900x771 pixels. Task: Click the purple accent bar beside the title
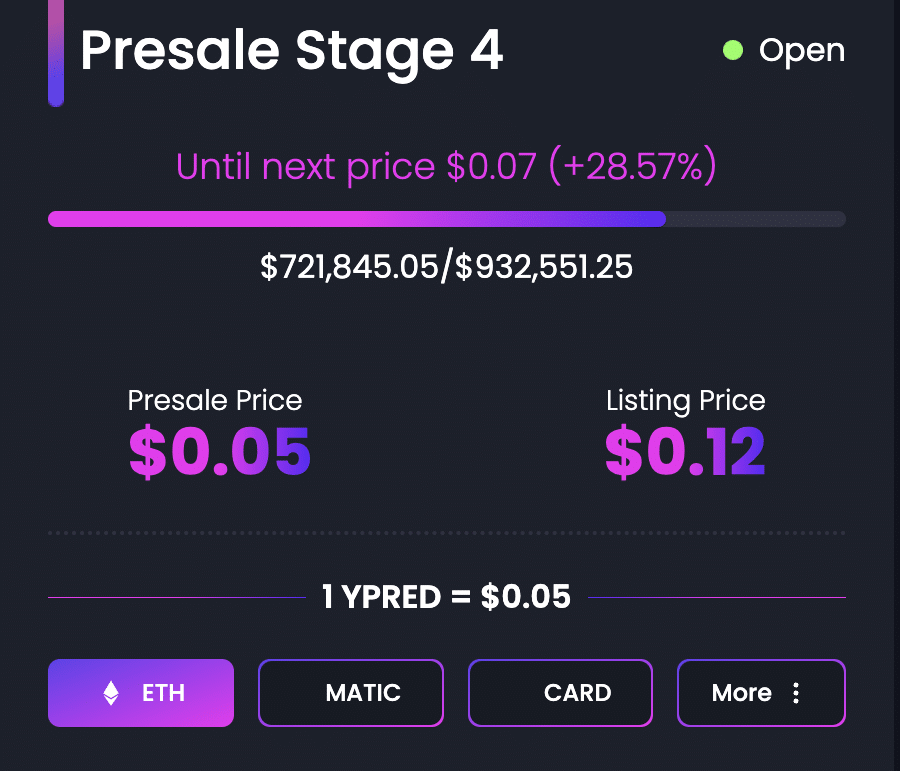point(56,53)
